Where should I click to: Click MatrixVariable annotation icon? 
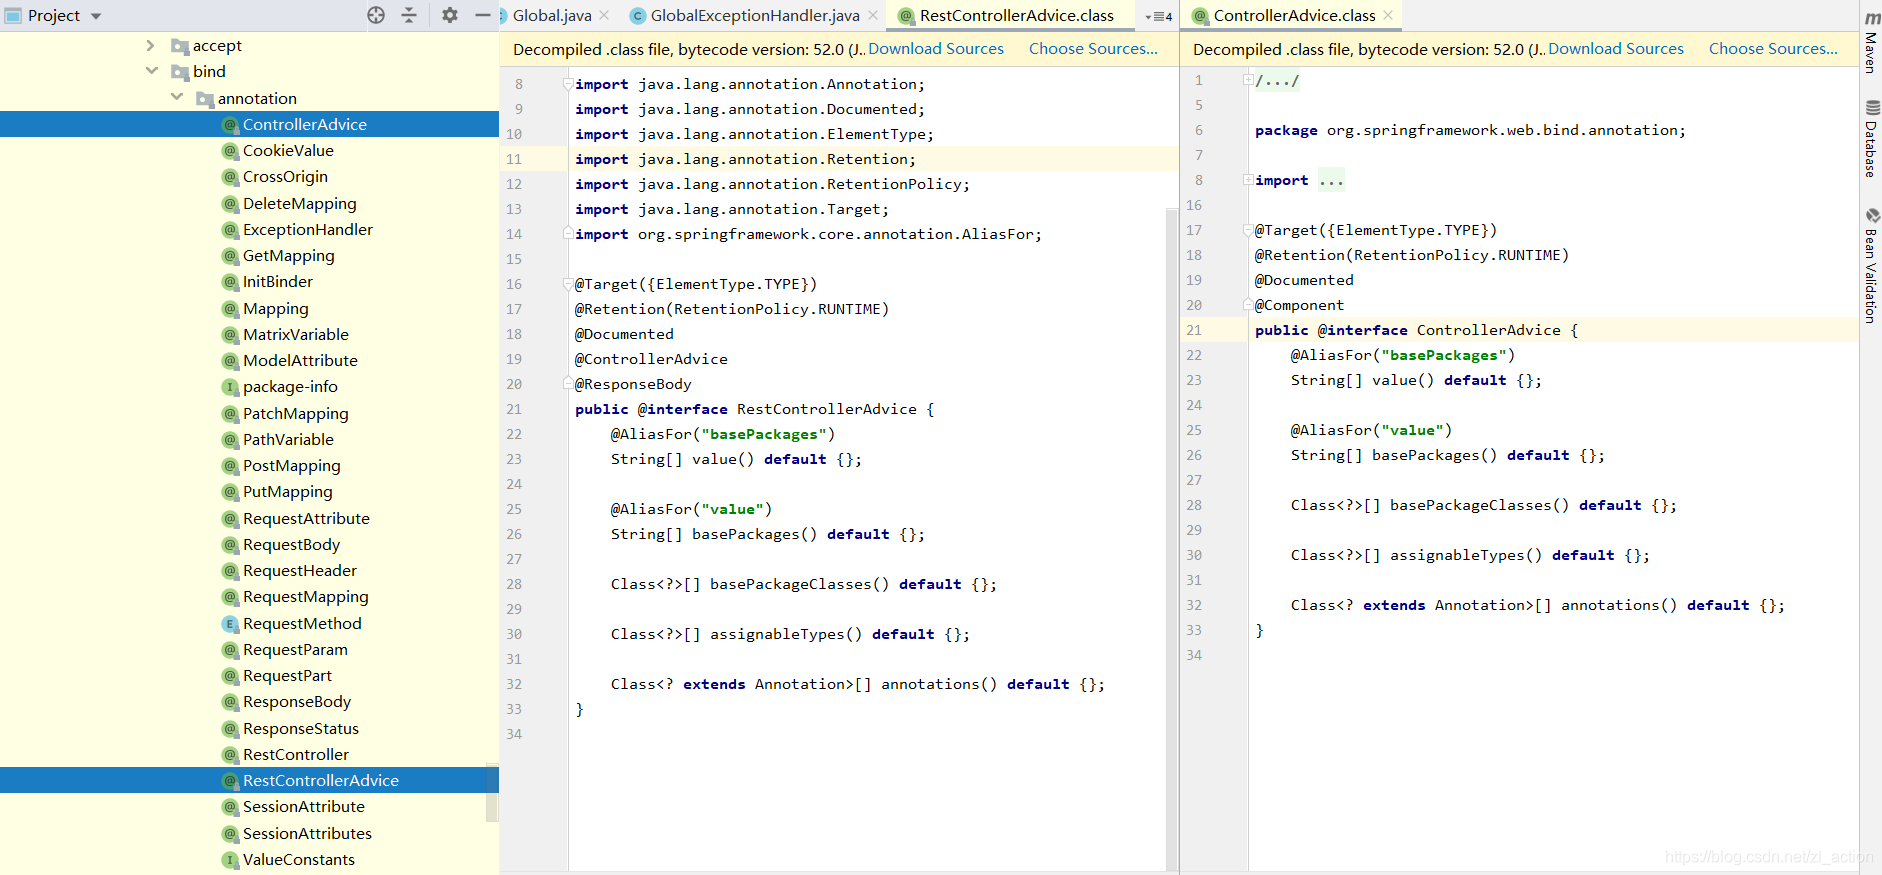[230, 334]
